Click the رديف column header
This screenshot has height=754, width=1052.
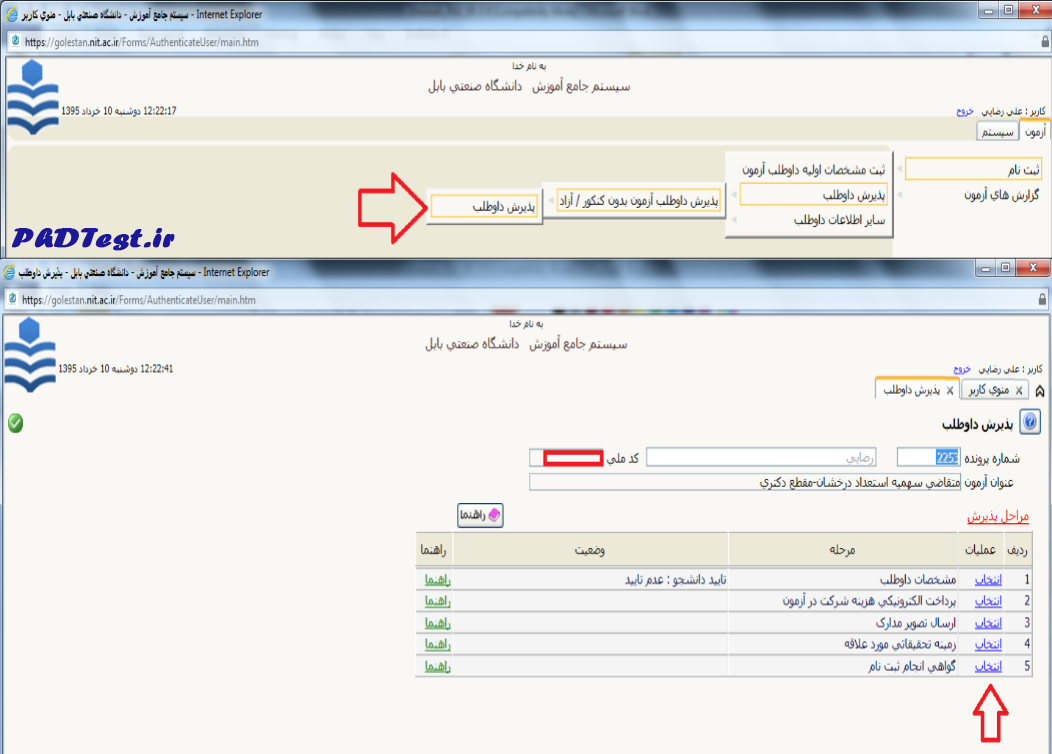coord(1018,550)
